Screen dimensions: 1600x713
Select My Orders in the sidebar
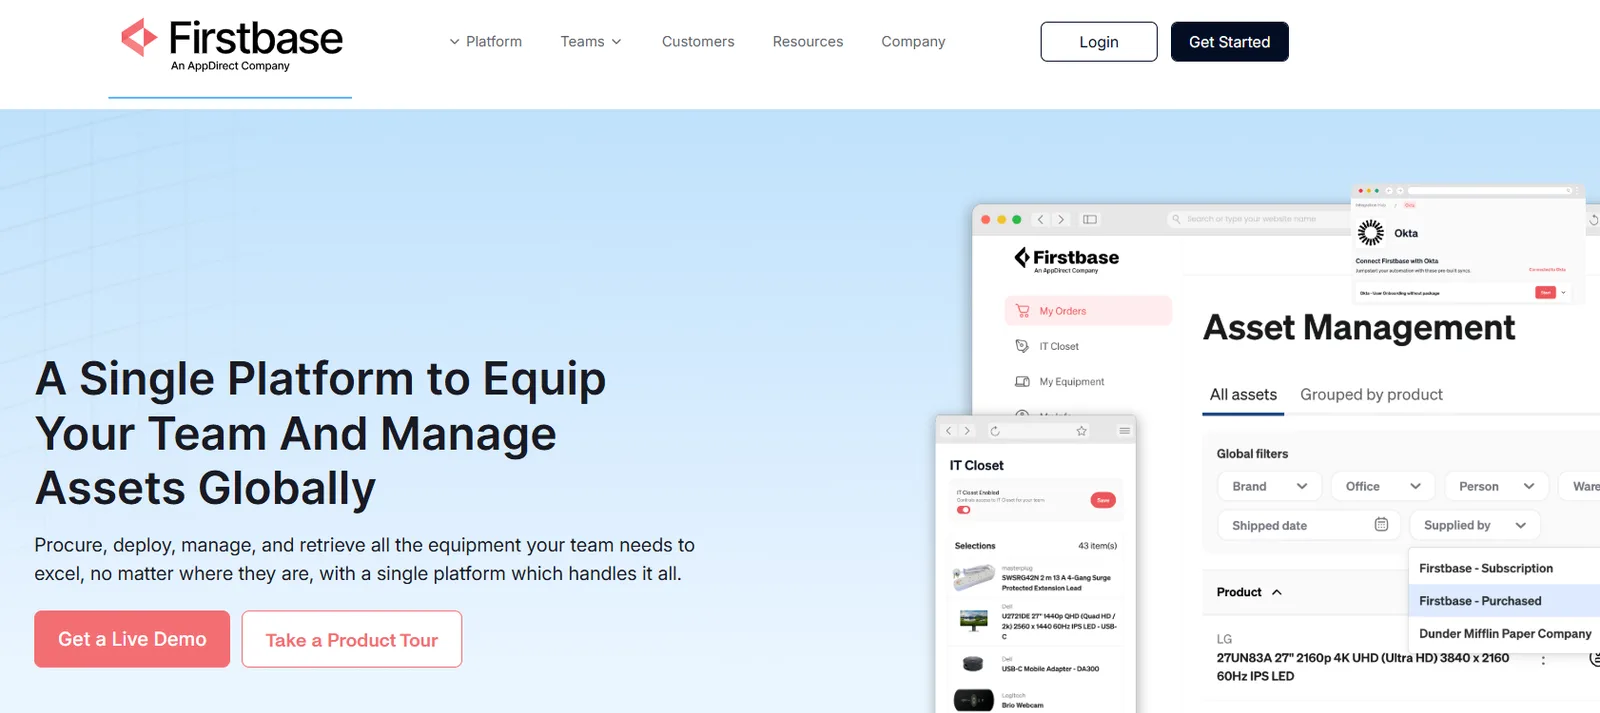click(x=1088, y=311)
